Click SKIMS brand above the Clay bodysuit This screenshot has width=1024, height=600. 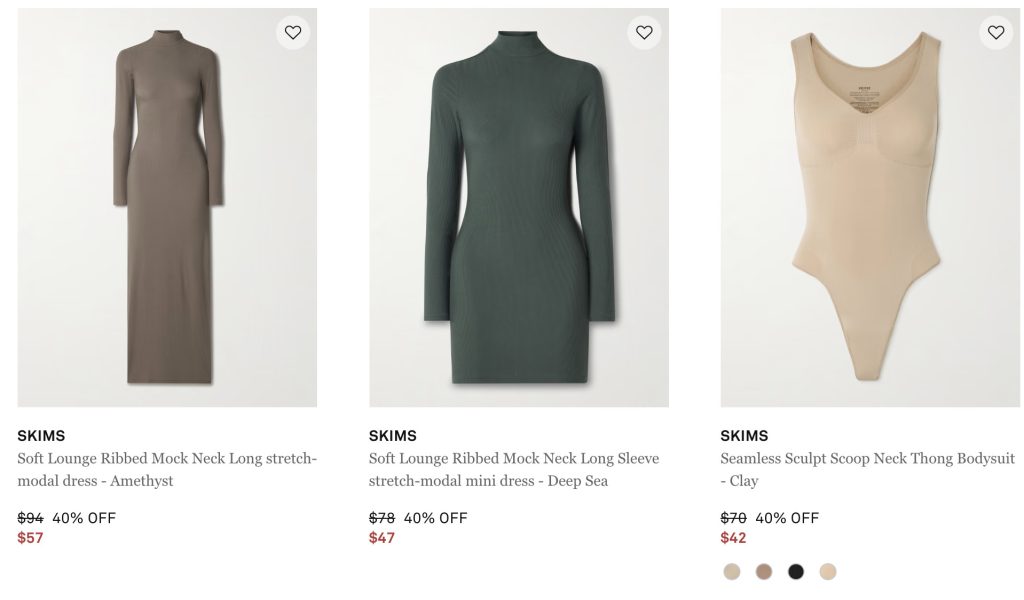pyautogui.click(x=744, y=436)
